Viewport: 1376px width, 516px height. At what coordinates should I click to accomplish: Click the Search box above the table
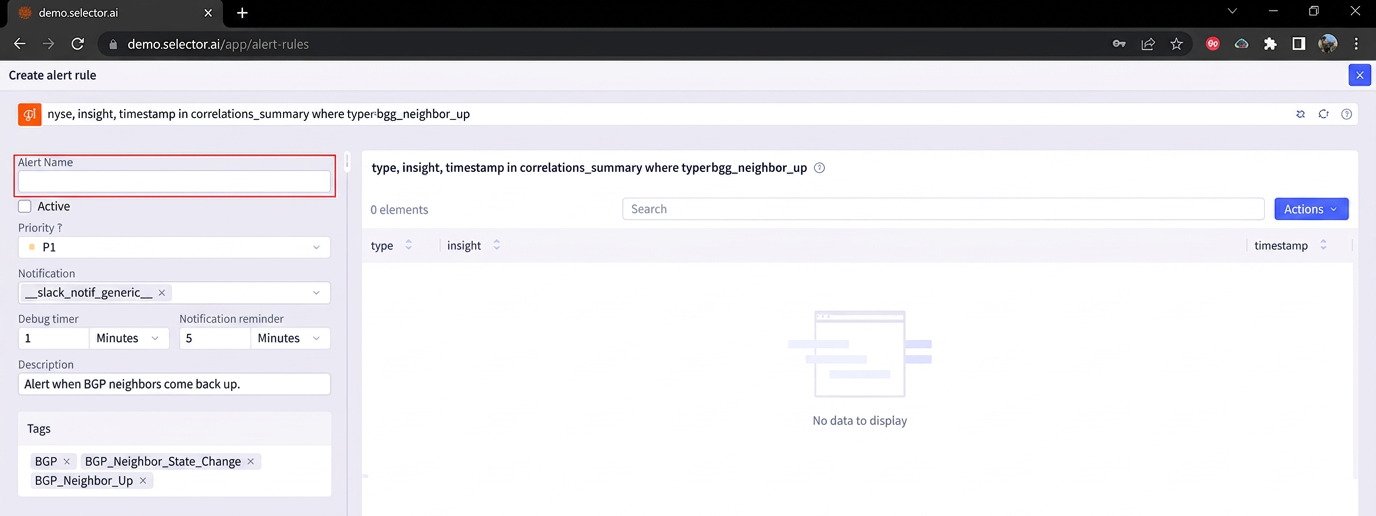[943, 209]
